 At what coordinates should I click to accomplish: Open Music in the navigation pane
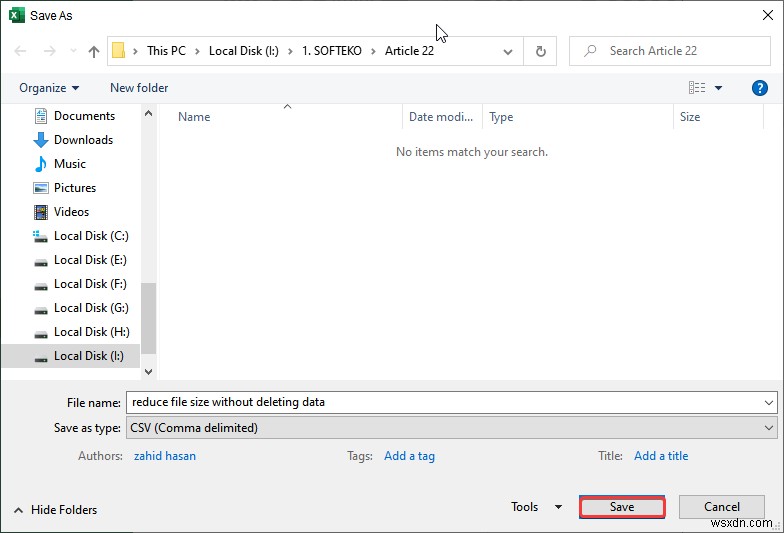[x=70, y=164]
